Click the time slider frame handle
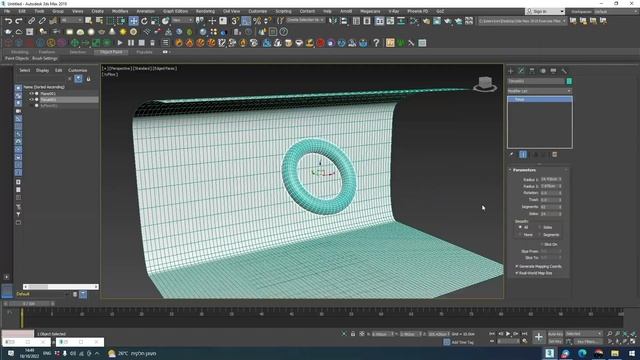Screen dimensions: 640x360 [x=29, y=304]
